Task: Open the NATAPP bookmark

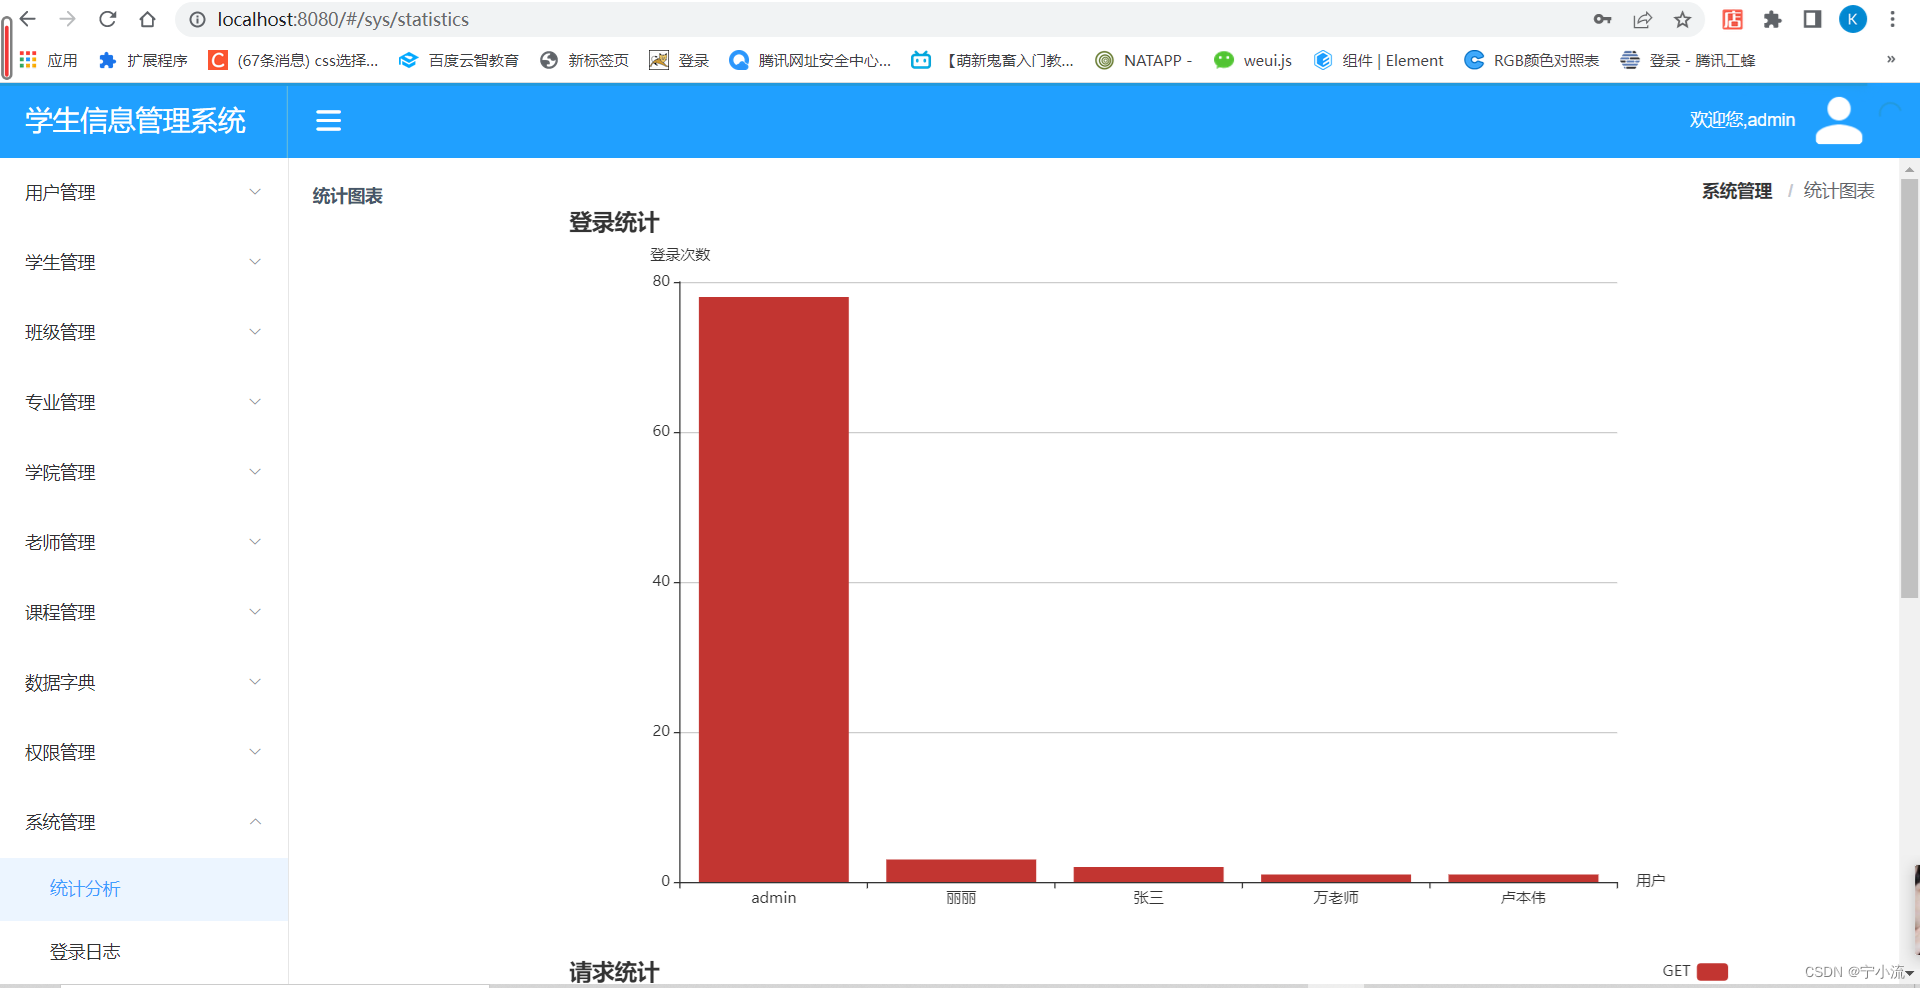Action: pyautogui.click(x=1143, y=60)
